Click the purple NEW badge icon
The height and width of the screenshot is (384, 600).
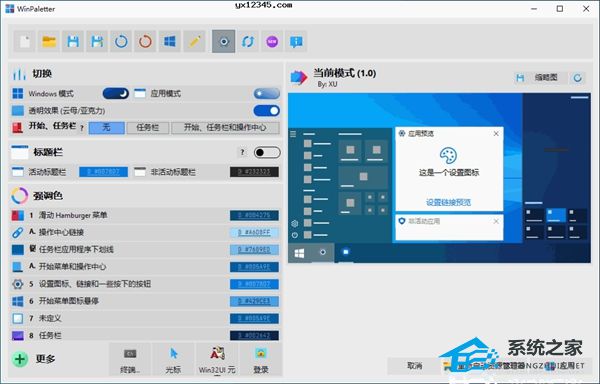click(272, 41)
